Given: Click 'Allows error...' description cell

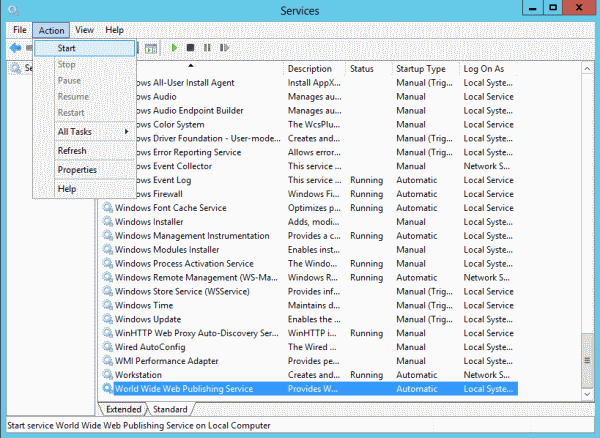Looking at the screenshot, I should (x=314, y=152).
